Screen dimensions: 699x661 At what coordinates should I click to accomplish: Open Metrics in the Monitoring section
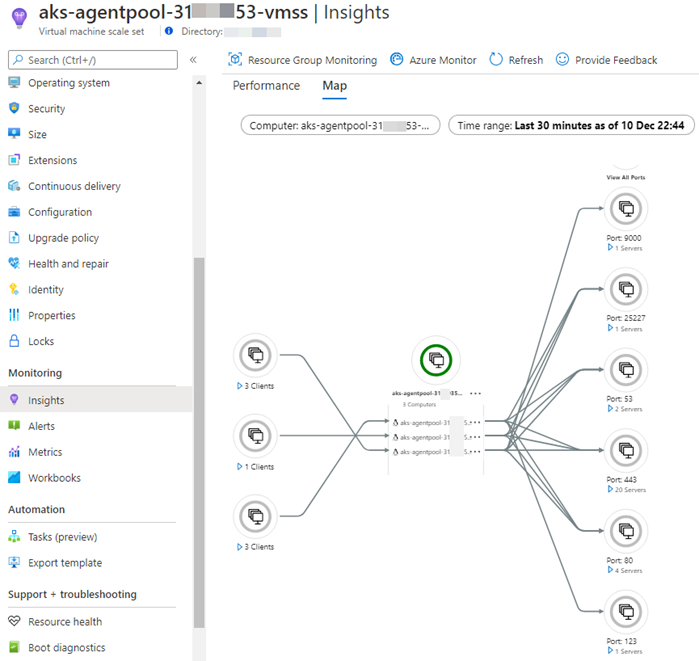pyautogui.click(x=46, y=452)
